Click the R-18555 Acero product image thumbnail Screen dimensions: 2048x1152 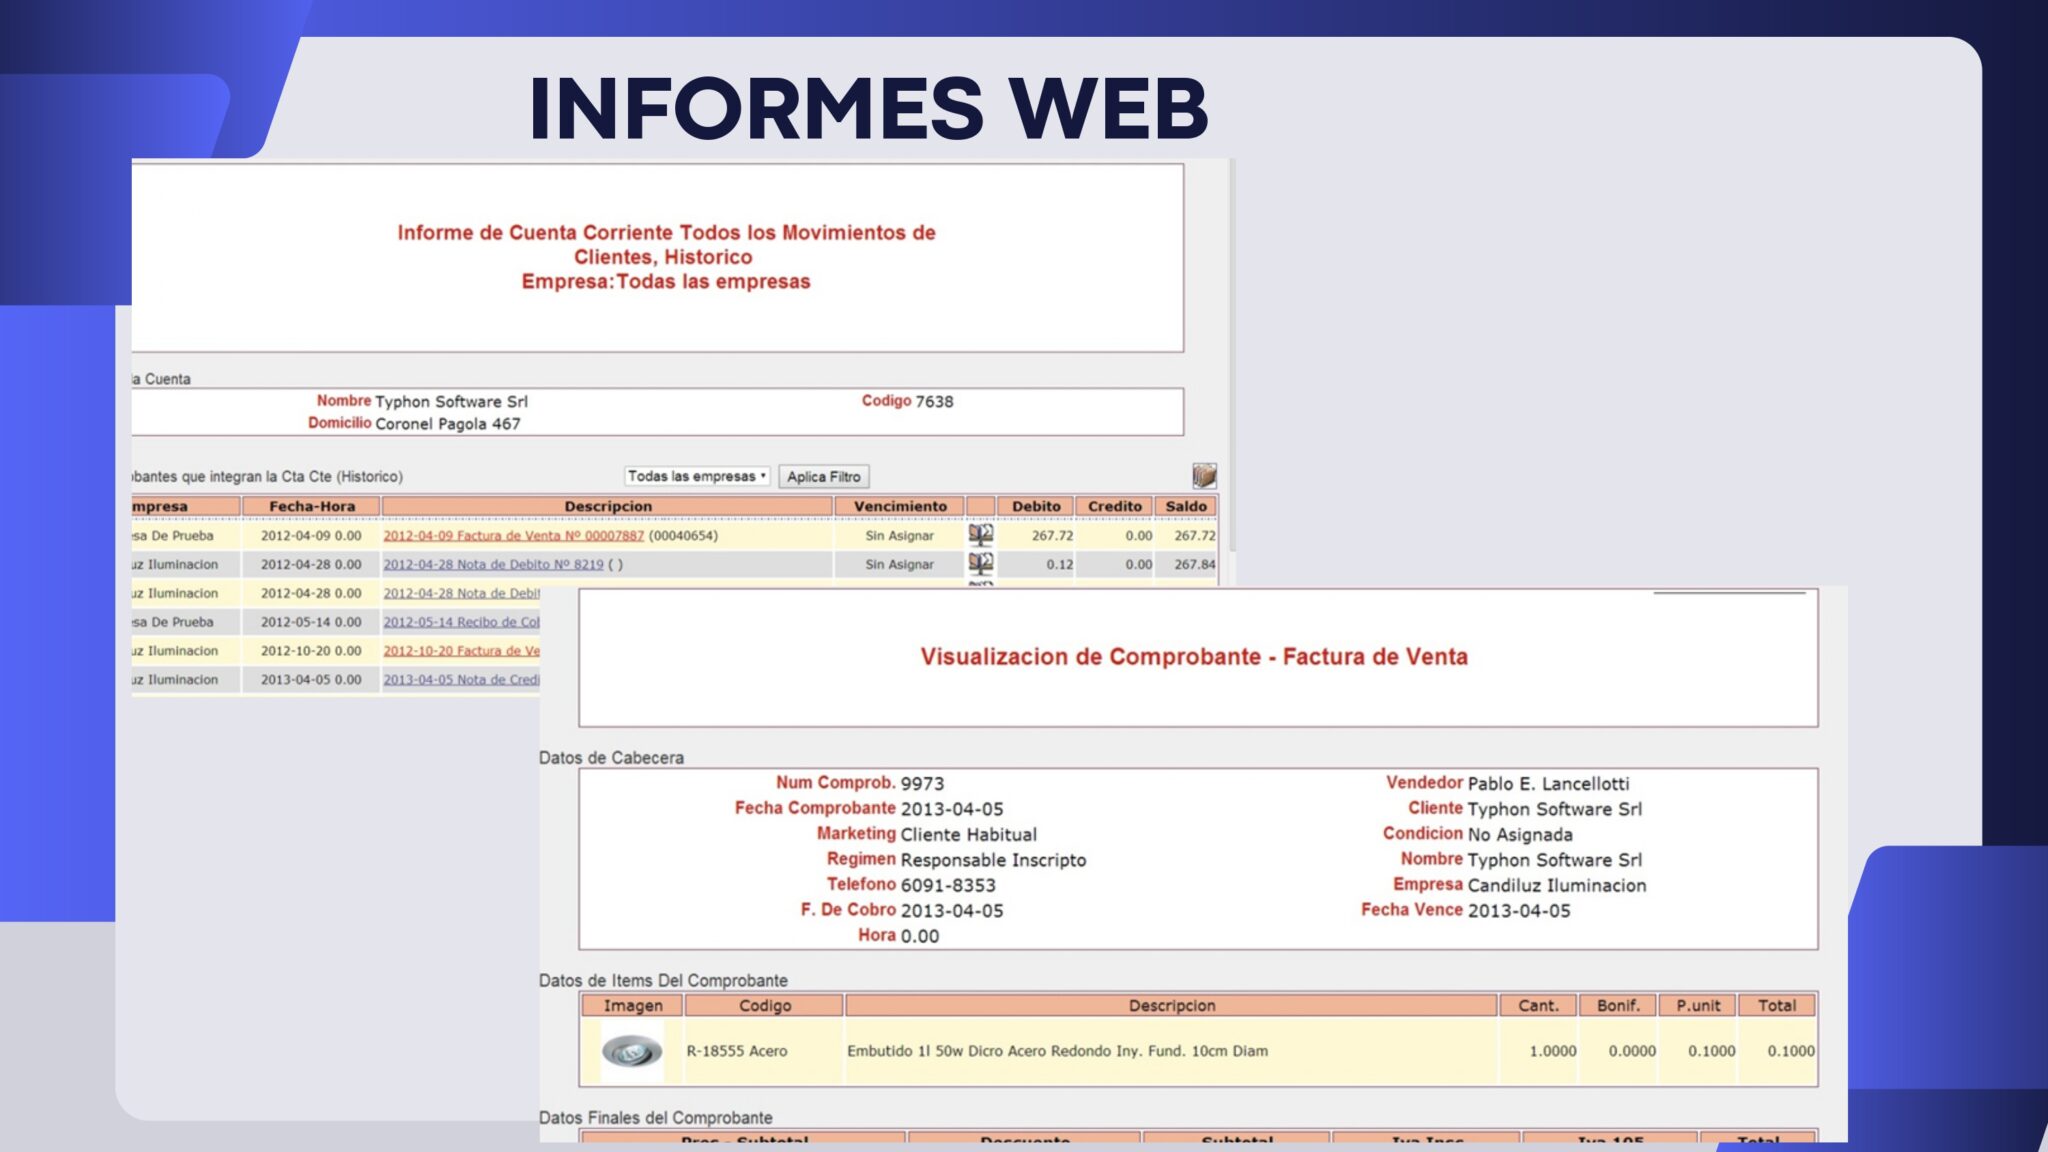tap(631, 1051)
